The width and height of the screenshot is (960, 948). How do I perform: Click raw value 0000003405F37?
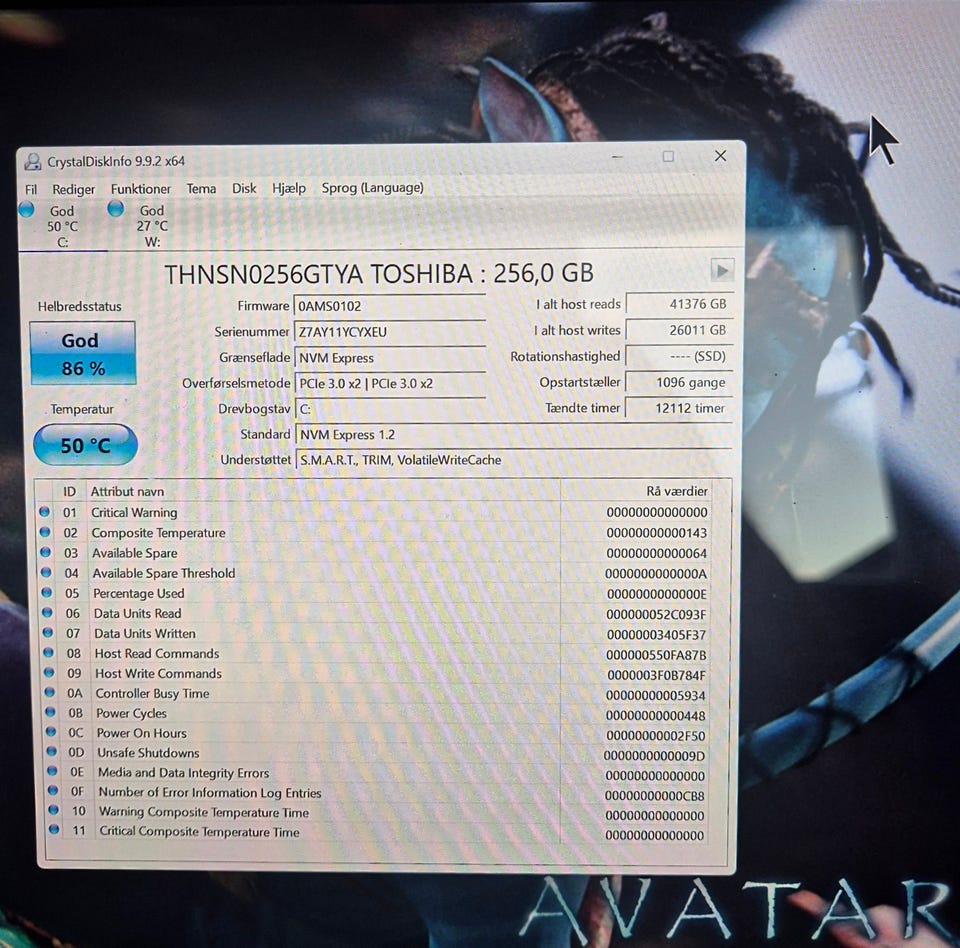tap(656, 634)
